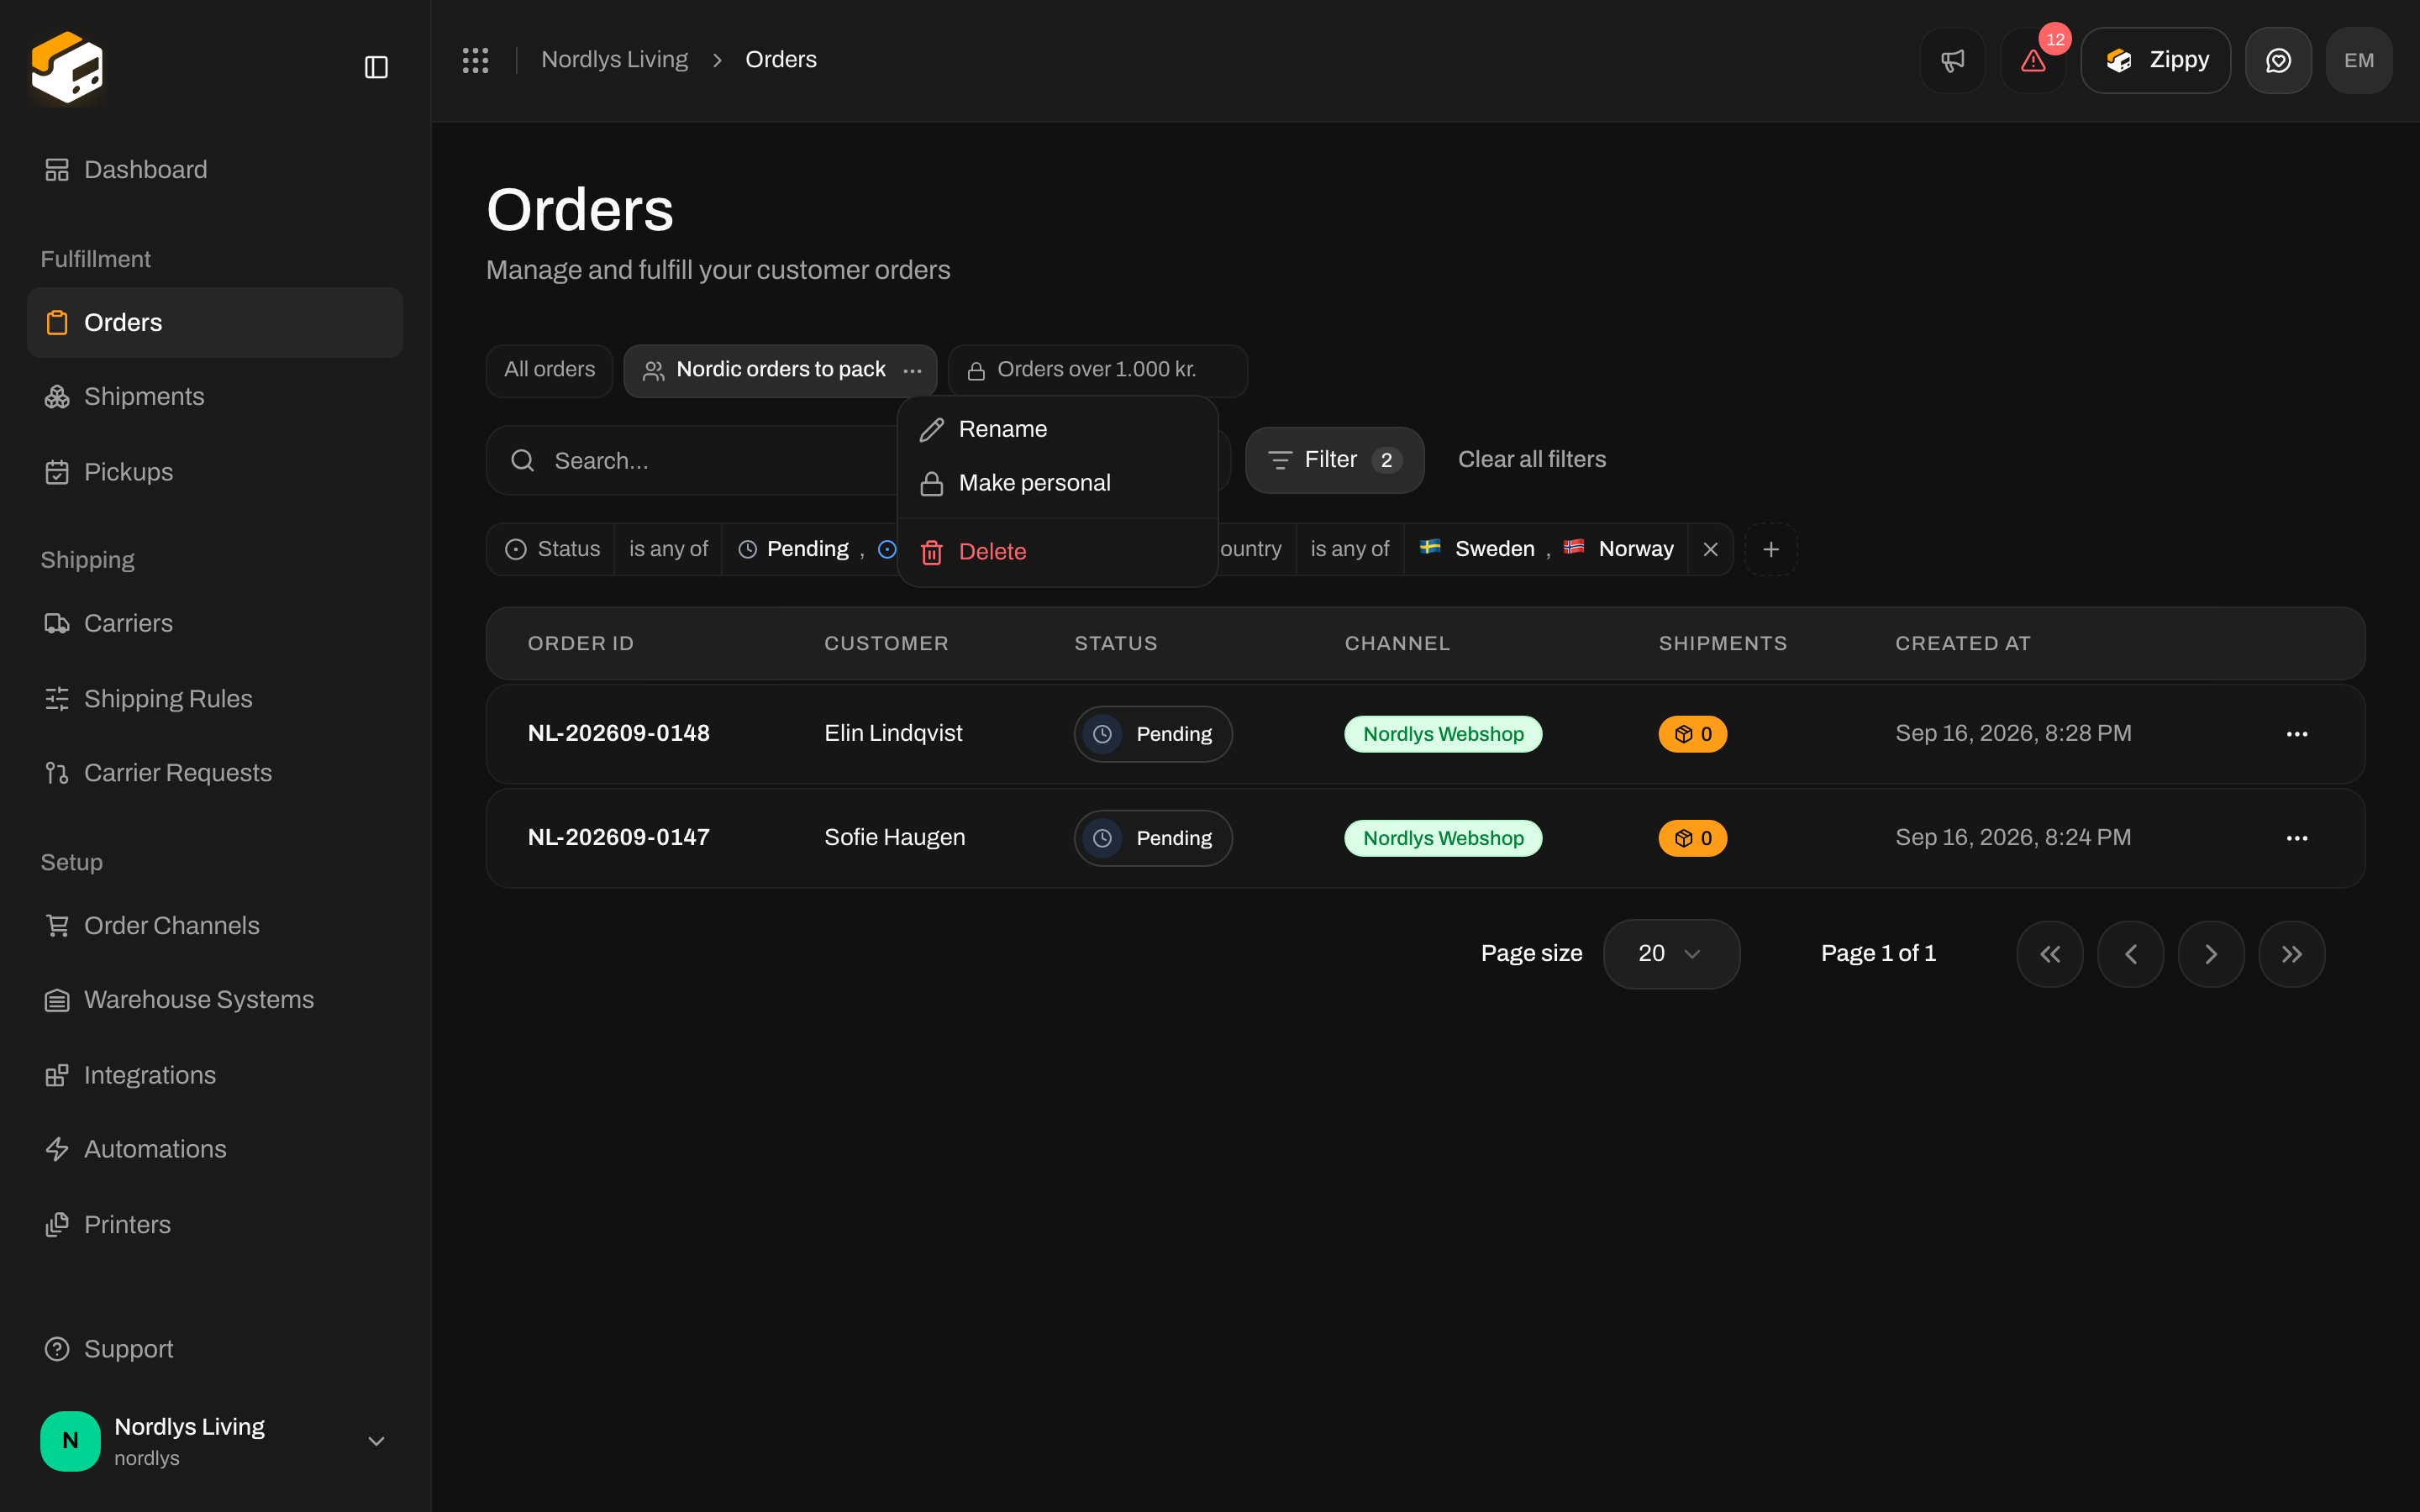Image resolution: width=2420 pixels, height=1512 pixels.
Task: Click Pending status badge for Elin Lindqvist
Action: tap(1152, 734)
